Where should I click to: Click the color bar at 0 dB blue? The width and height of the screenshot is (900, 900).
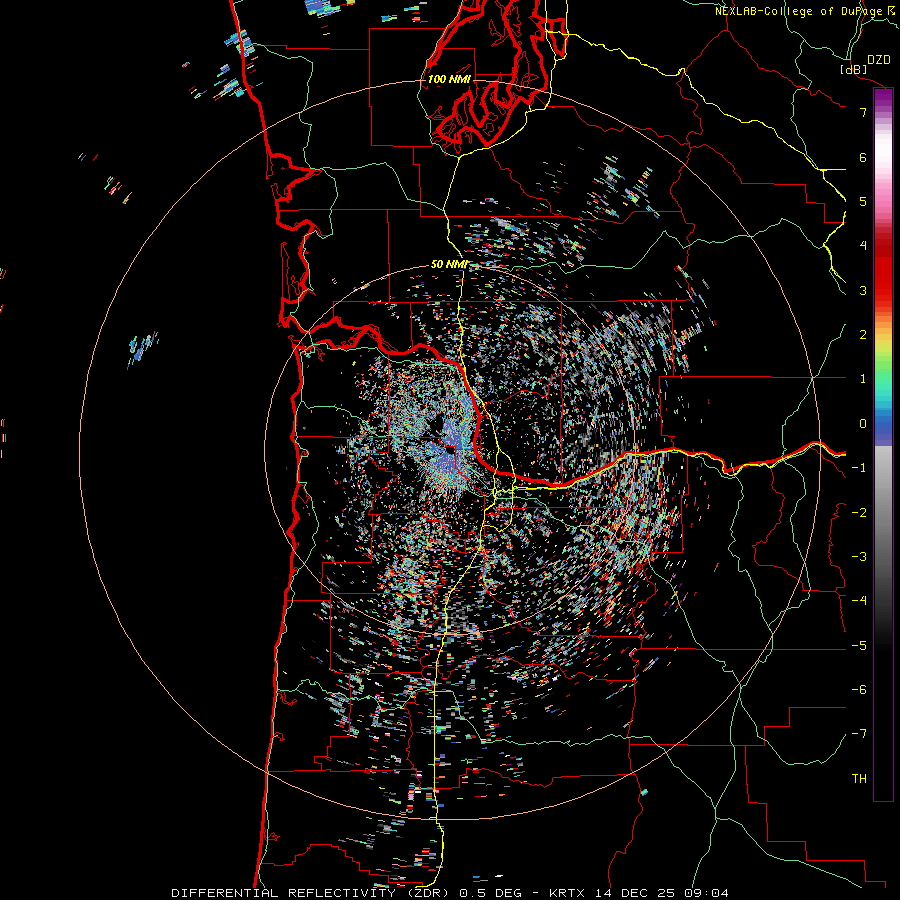tap(883, 424)
